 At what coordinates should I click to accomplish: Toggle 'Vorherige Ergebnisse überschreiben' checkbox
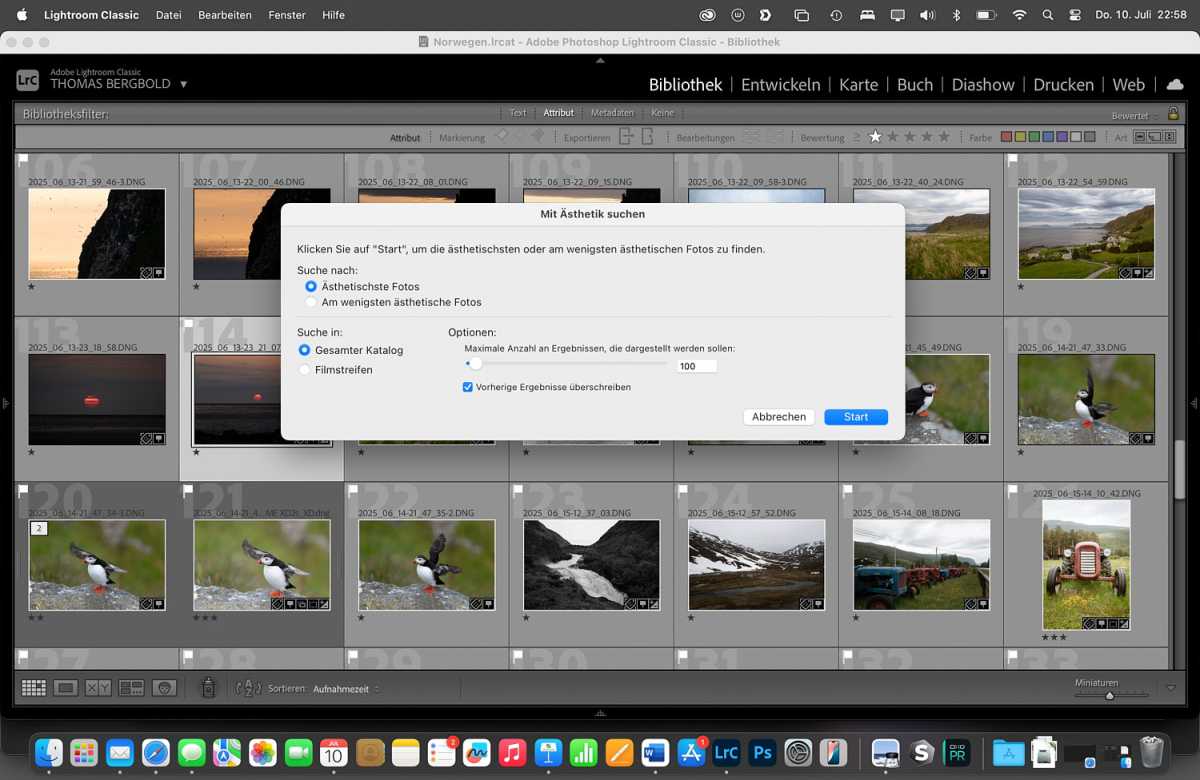point(468,387)
